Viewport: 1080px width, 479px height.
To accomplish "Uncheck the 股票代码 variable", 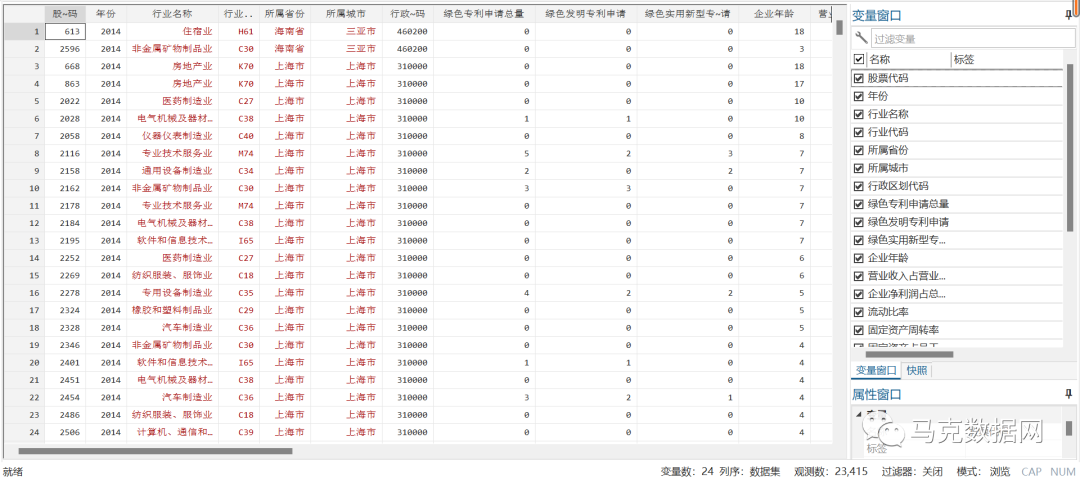I will 858,78.
